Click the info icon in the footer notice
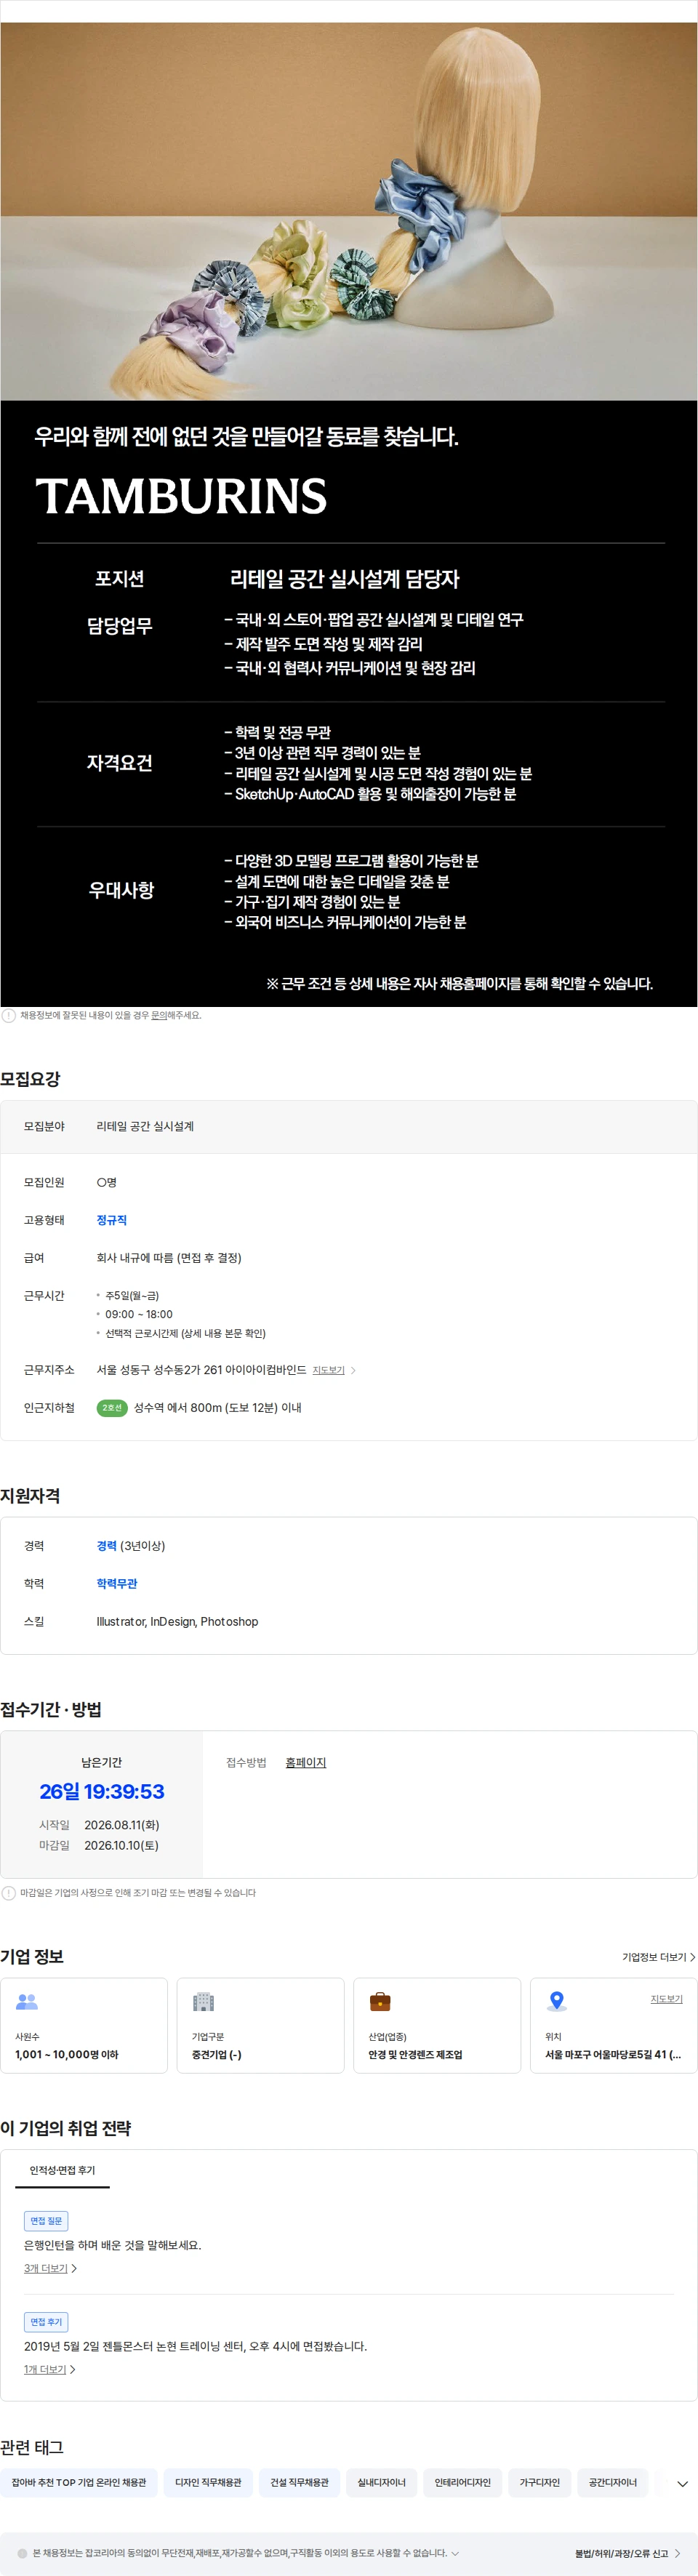This screenshot has width=698, height=2576. pyautogui.click(x=22, y=2553)
